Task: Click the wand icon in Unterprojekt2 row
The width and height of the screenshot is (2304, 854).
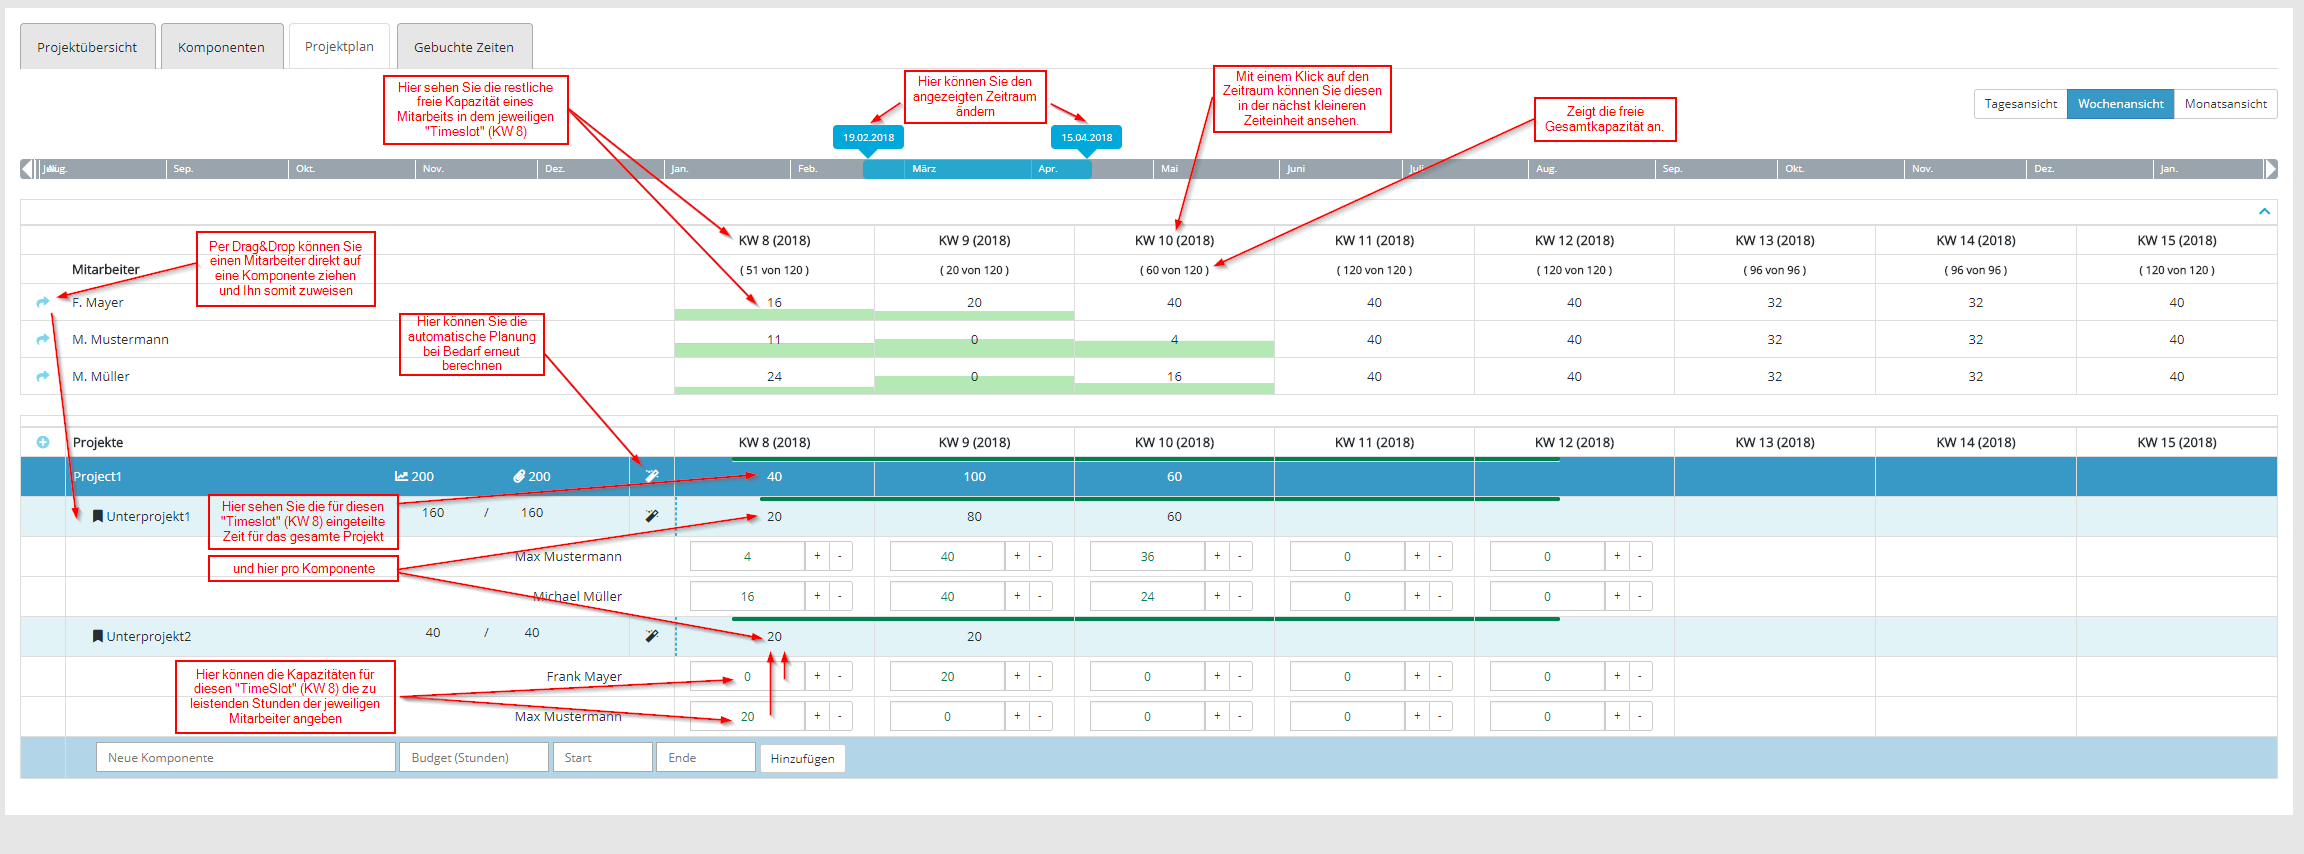Action: pyautogui.click(x=652, y=636)
